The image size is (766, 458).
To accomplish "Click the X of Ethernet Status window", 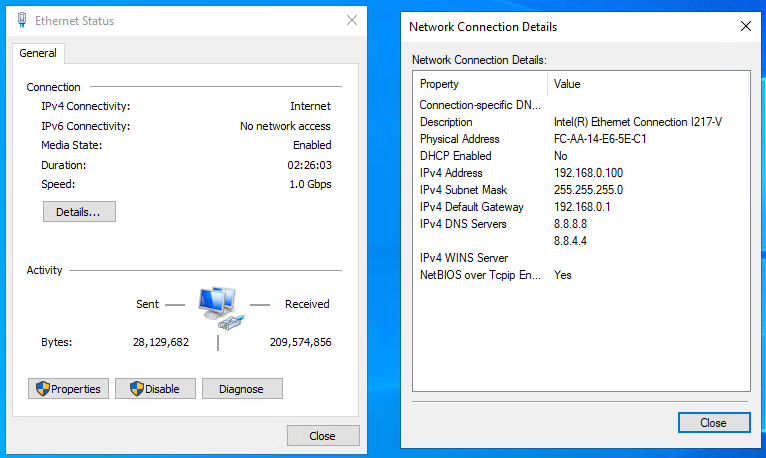I will pyautogui.click(x=352, y=20).
